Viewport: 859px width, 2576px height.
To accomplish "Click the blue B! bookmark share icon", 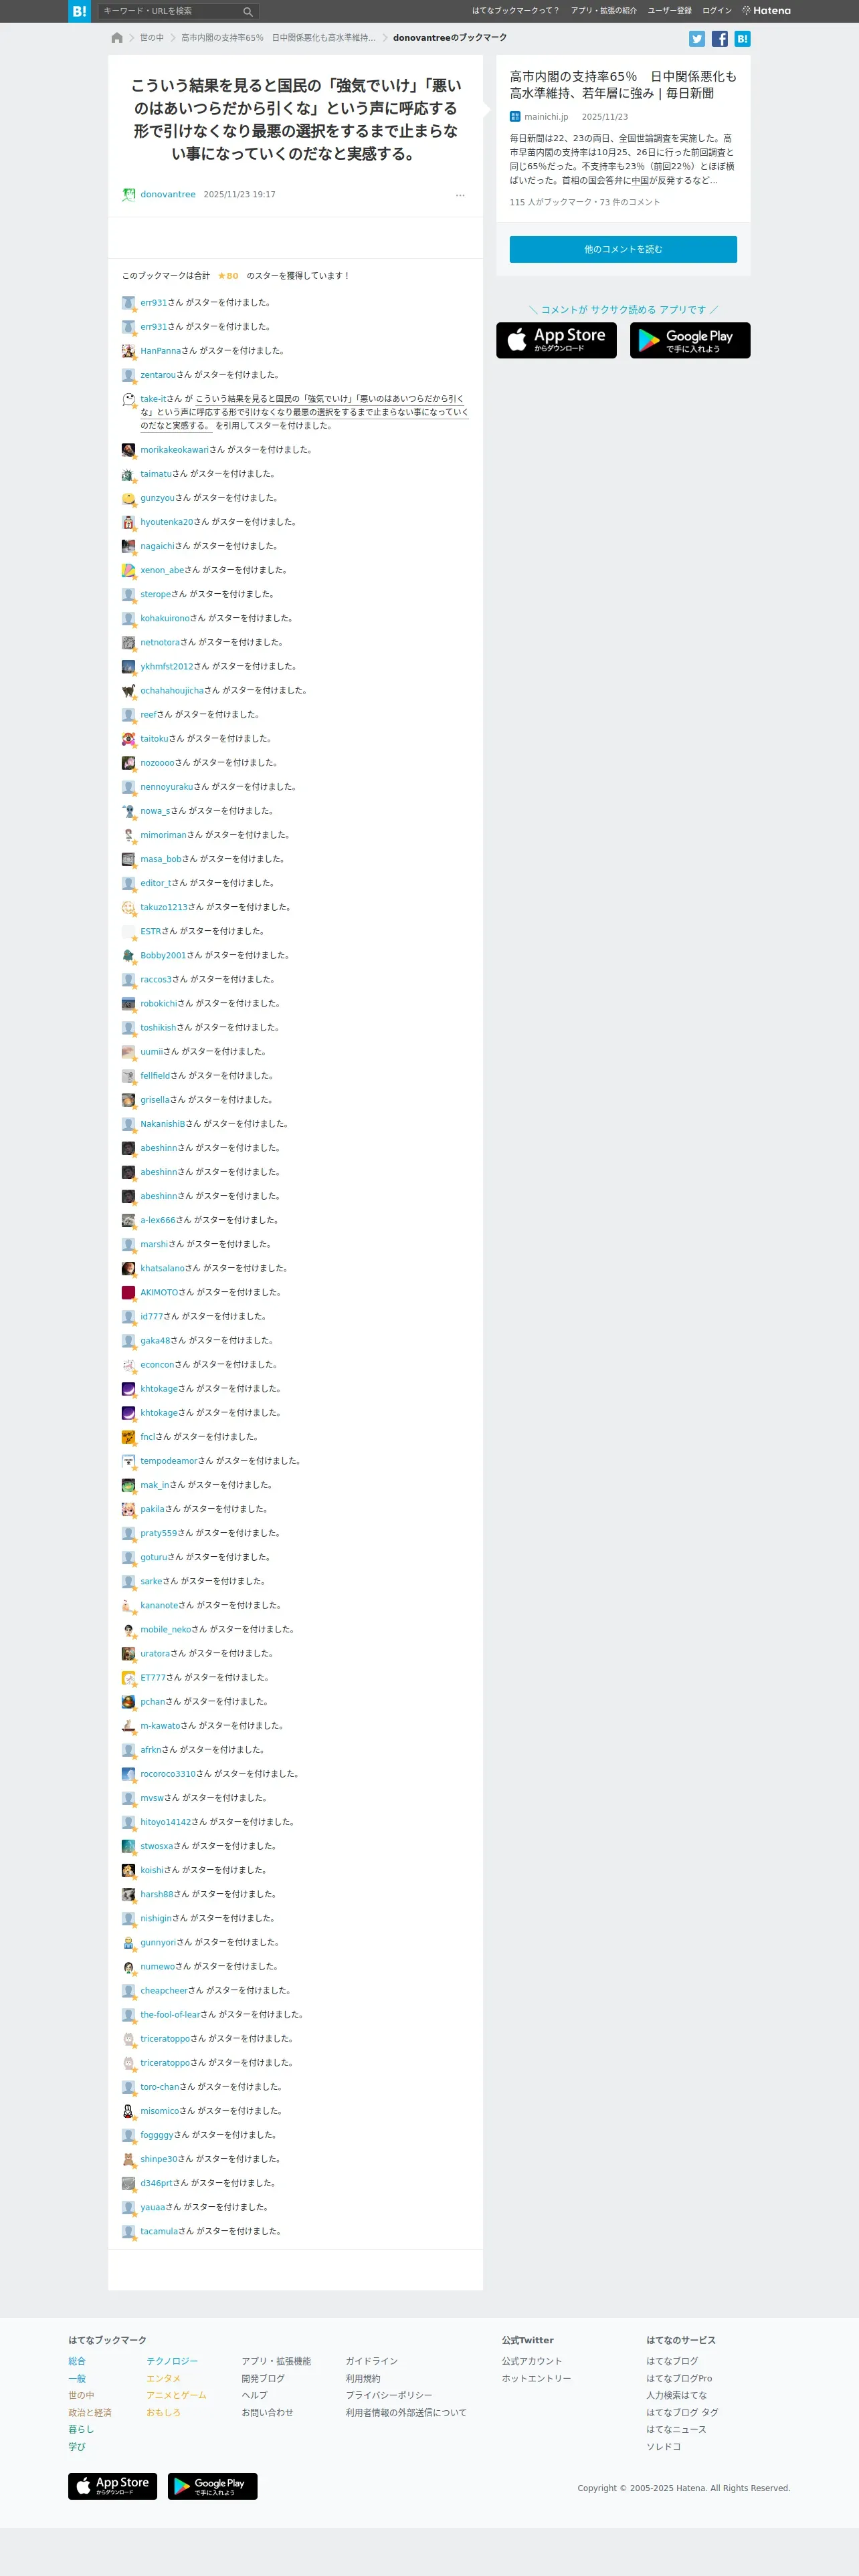I will pyautogui.click(x=742, y=39).
